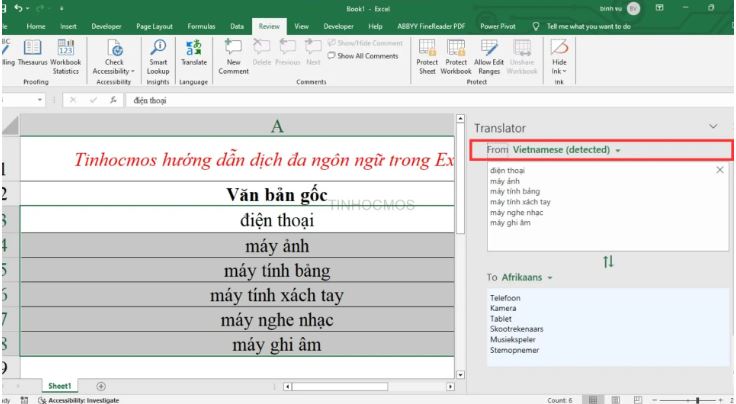Image resolution: width=736 pixels, height=404 pixels.
Task: Click Accessibility: Investigate in status bar
Action: pos(79,400)
